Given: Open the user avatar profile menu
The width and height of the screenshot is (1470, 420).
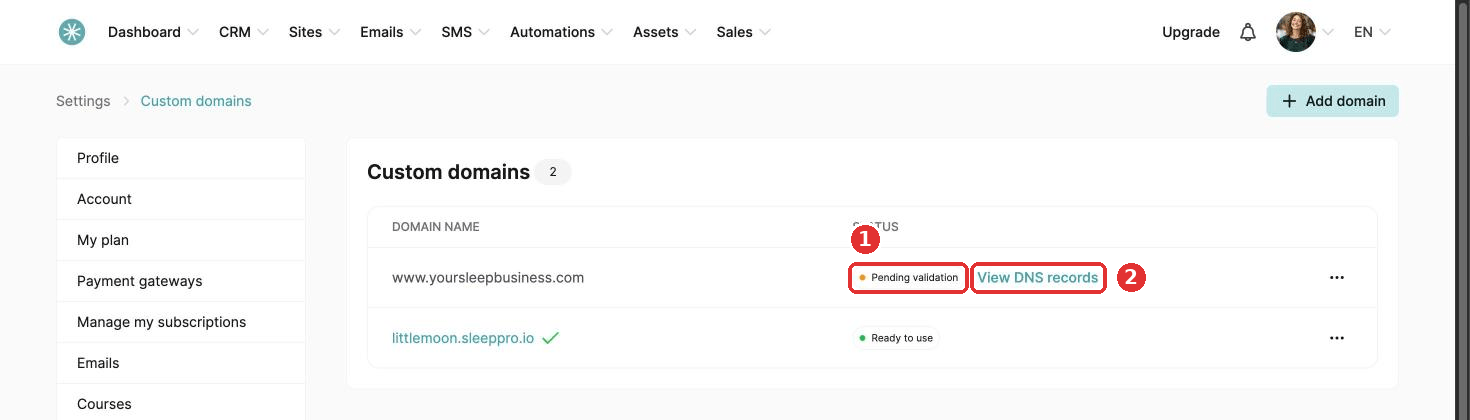Looking at the screenshot, I should coord(1295,32).
